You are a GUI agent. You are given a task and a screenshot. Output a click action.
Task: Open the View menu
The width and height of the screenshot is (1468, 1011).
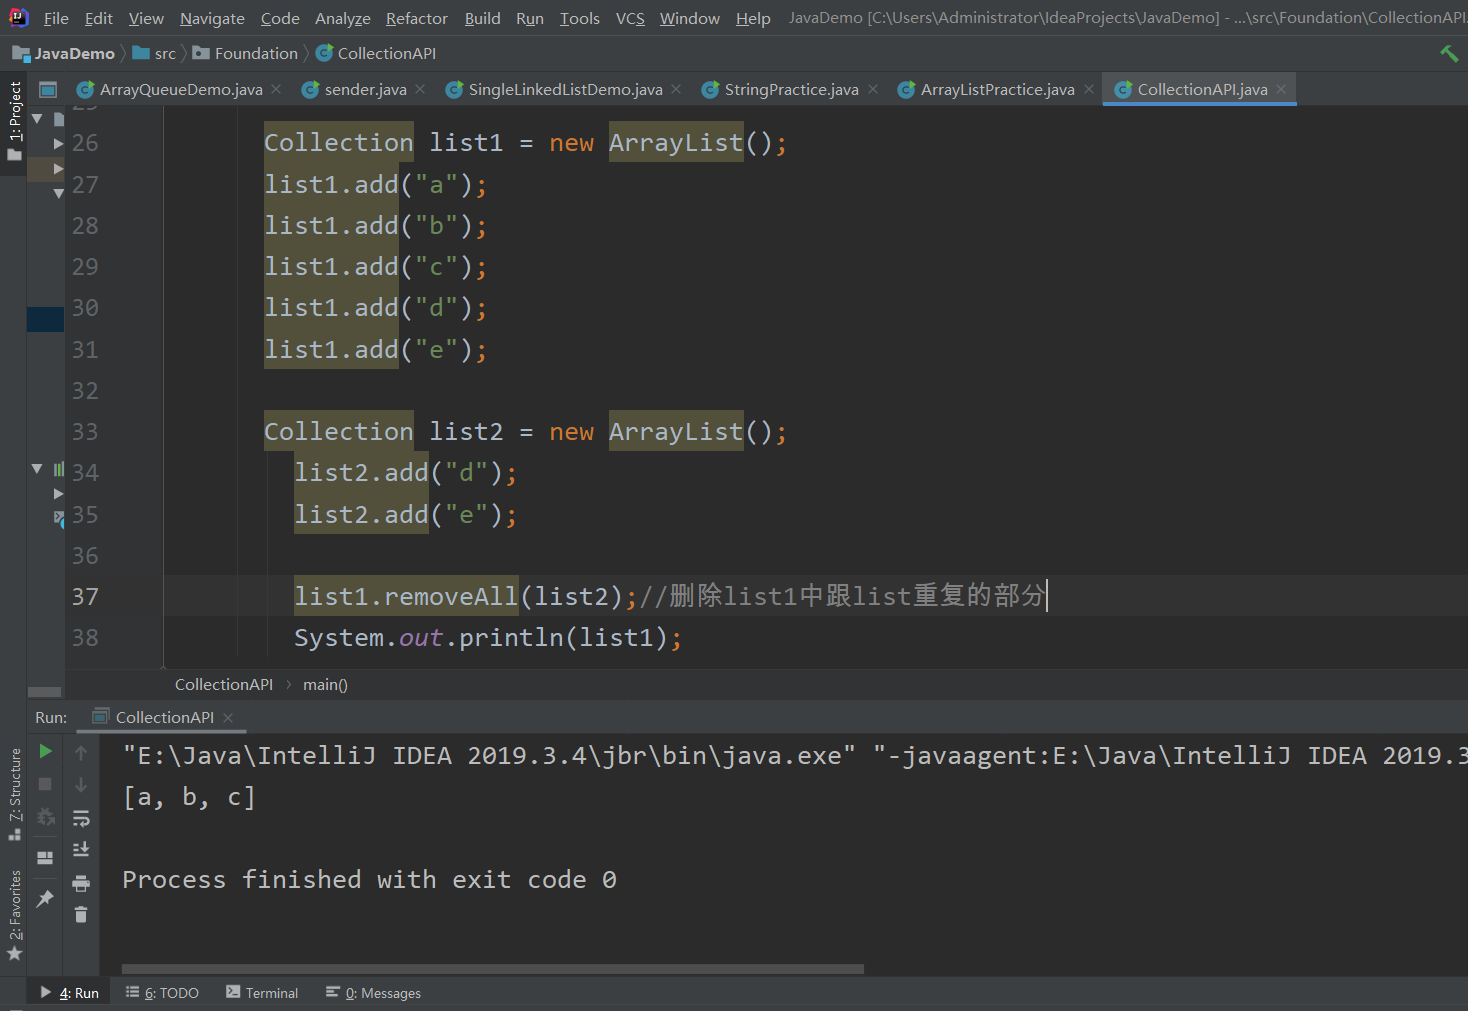click(146, 18)
